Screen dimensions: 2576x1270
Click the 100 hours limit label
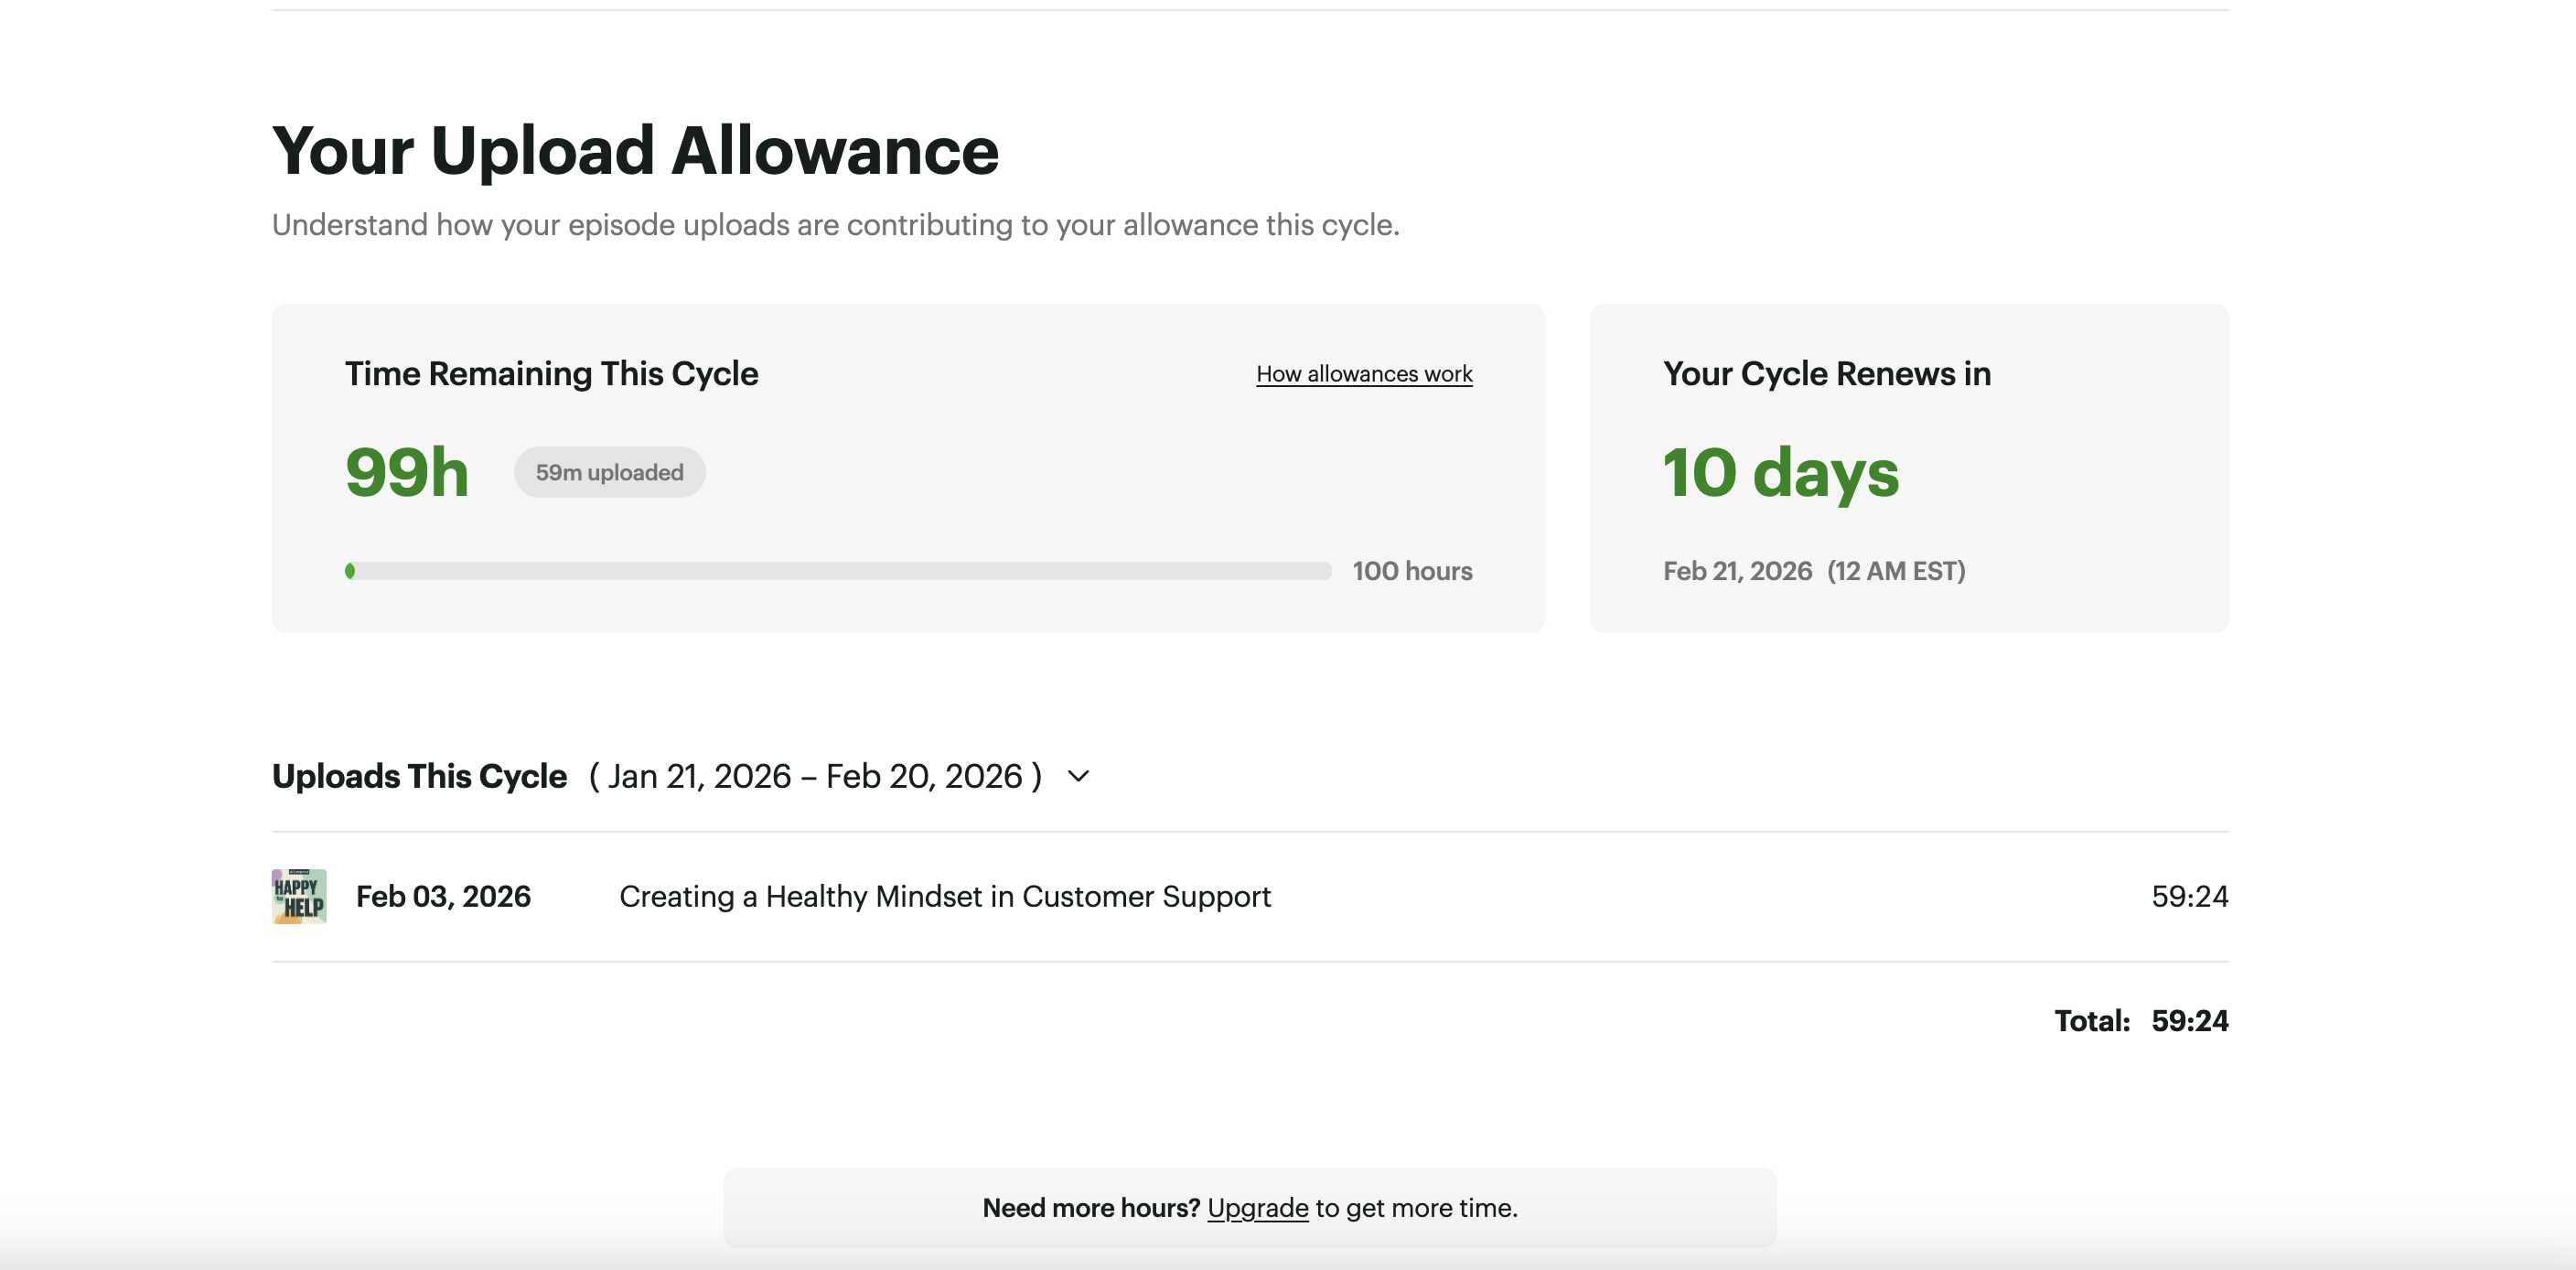pyautogui.click(x=1412, y=571)
